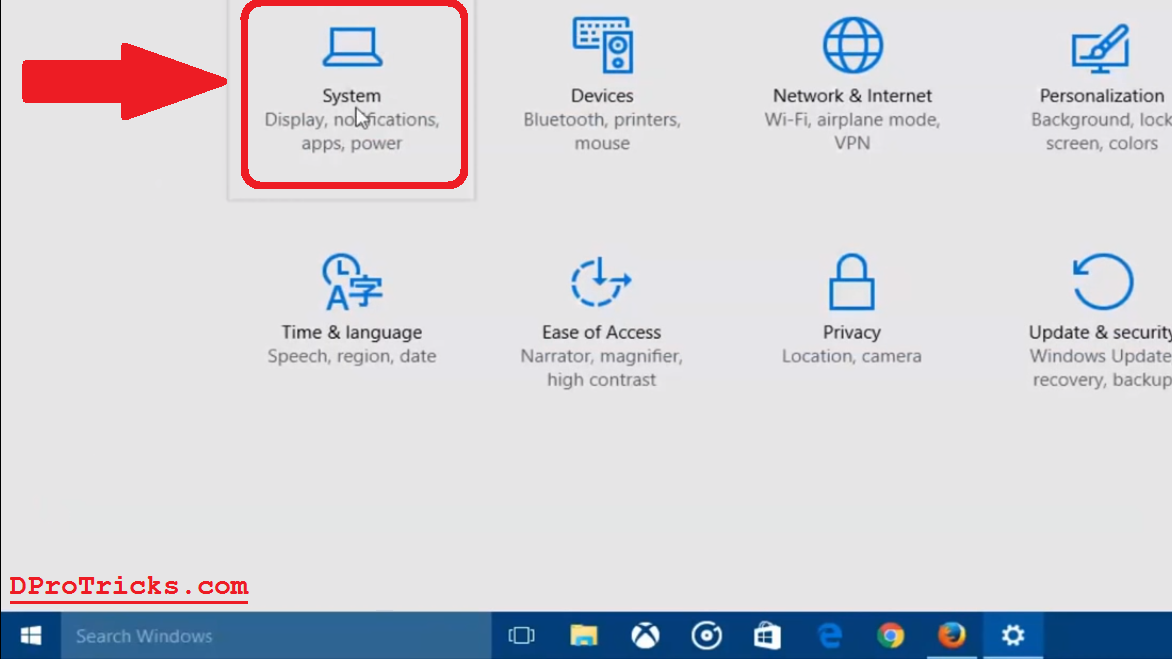Click 'Background, lock screen, colors' description
This screenshot has height=659, width=1172.
[x=1101, y=131]
